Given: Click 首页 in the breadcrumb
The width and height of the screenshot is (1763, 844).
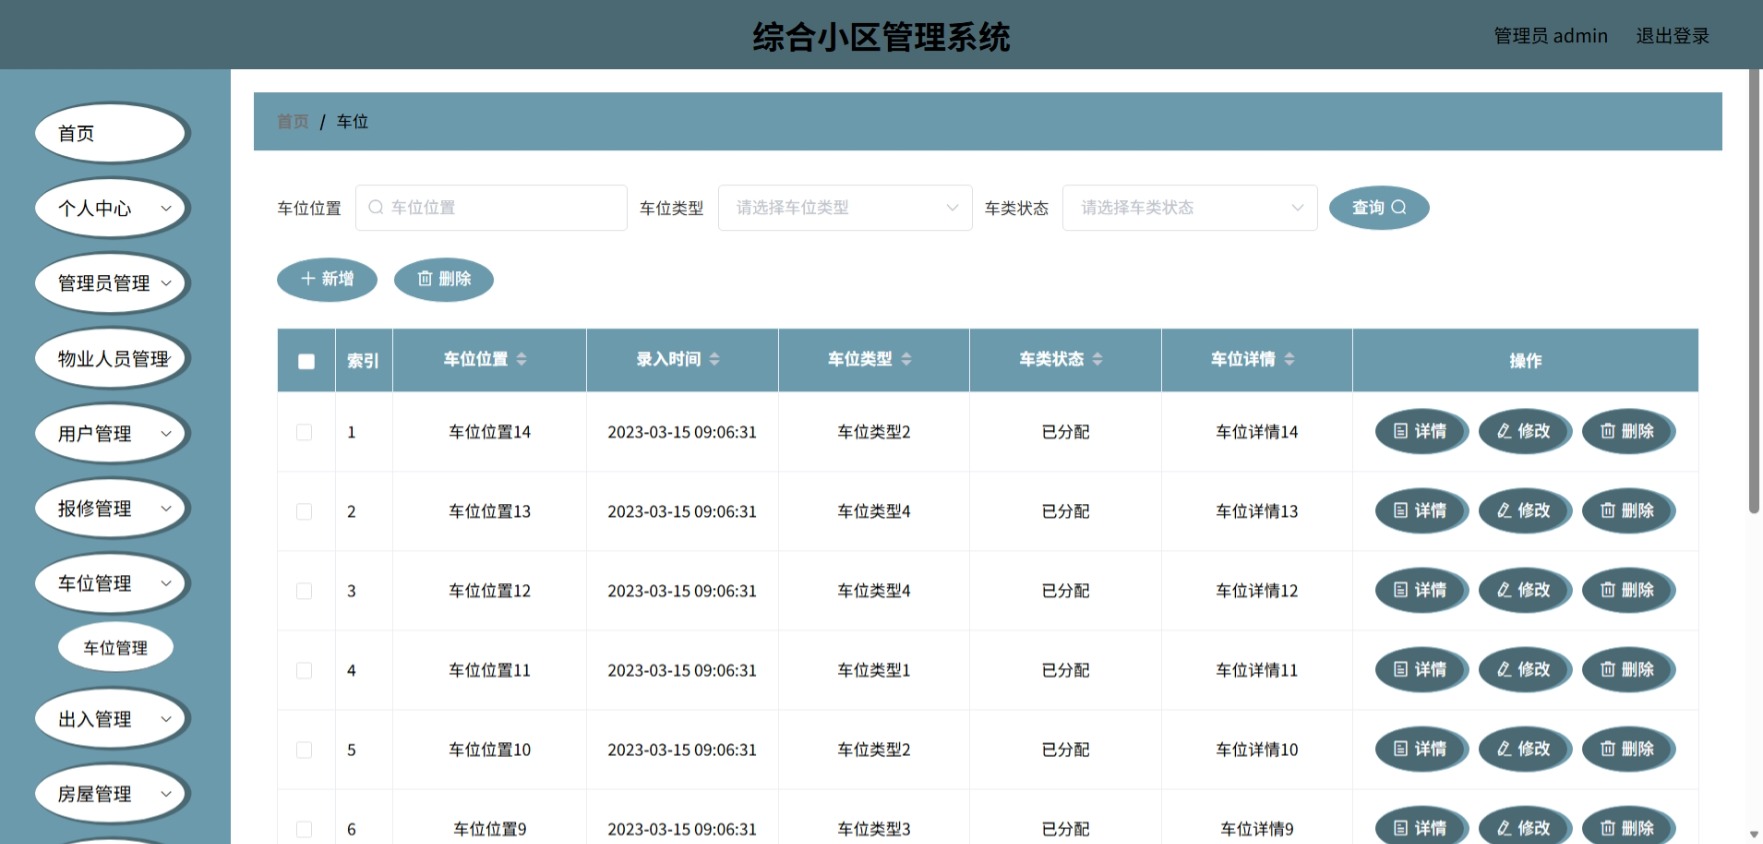Looking at the screenshot, I should 293,121.
